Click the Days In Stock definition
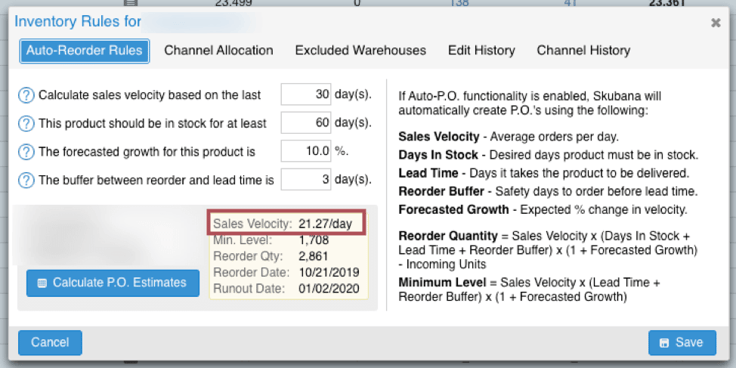Image resolution: width=736 pixels, height=368 pixels. click(548, 155)
